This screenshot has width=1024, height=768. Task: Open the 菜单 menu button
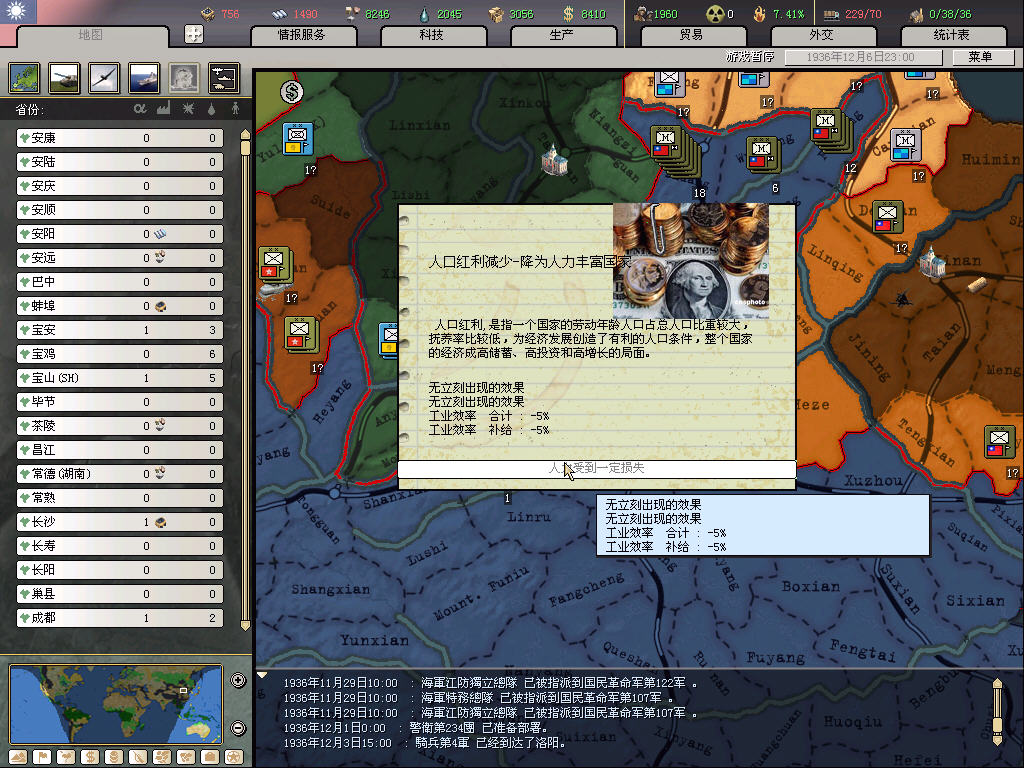coord(982,57)
